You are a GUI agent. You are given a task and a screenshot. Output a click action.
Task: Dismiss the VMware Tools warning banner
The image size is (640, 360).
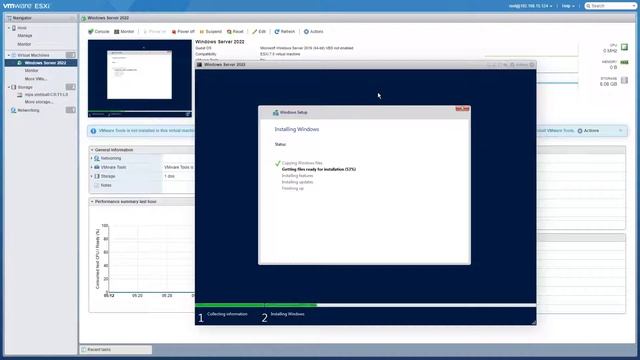point(620,131)
